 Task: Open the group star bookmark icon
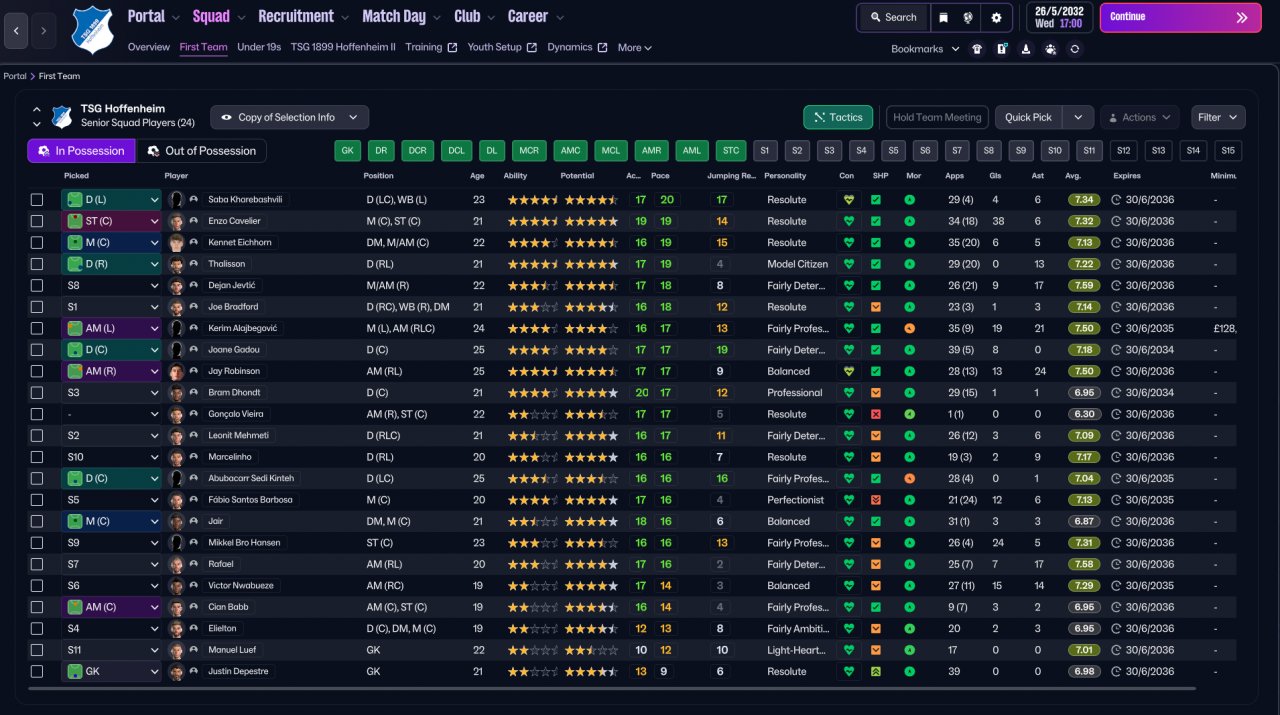(x=1050, y=48)
